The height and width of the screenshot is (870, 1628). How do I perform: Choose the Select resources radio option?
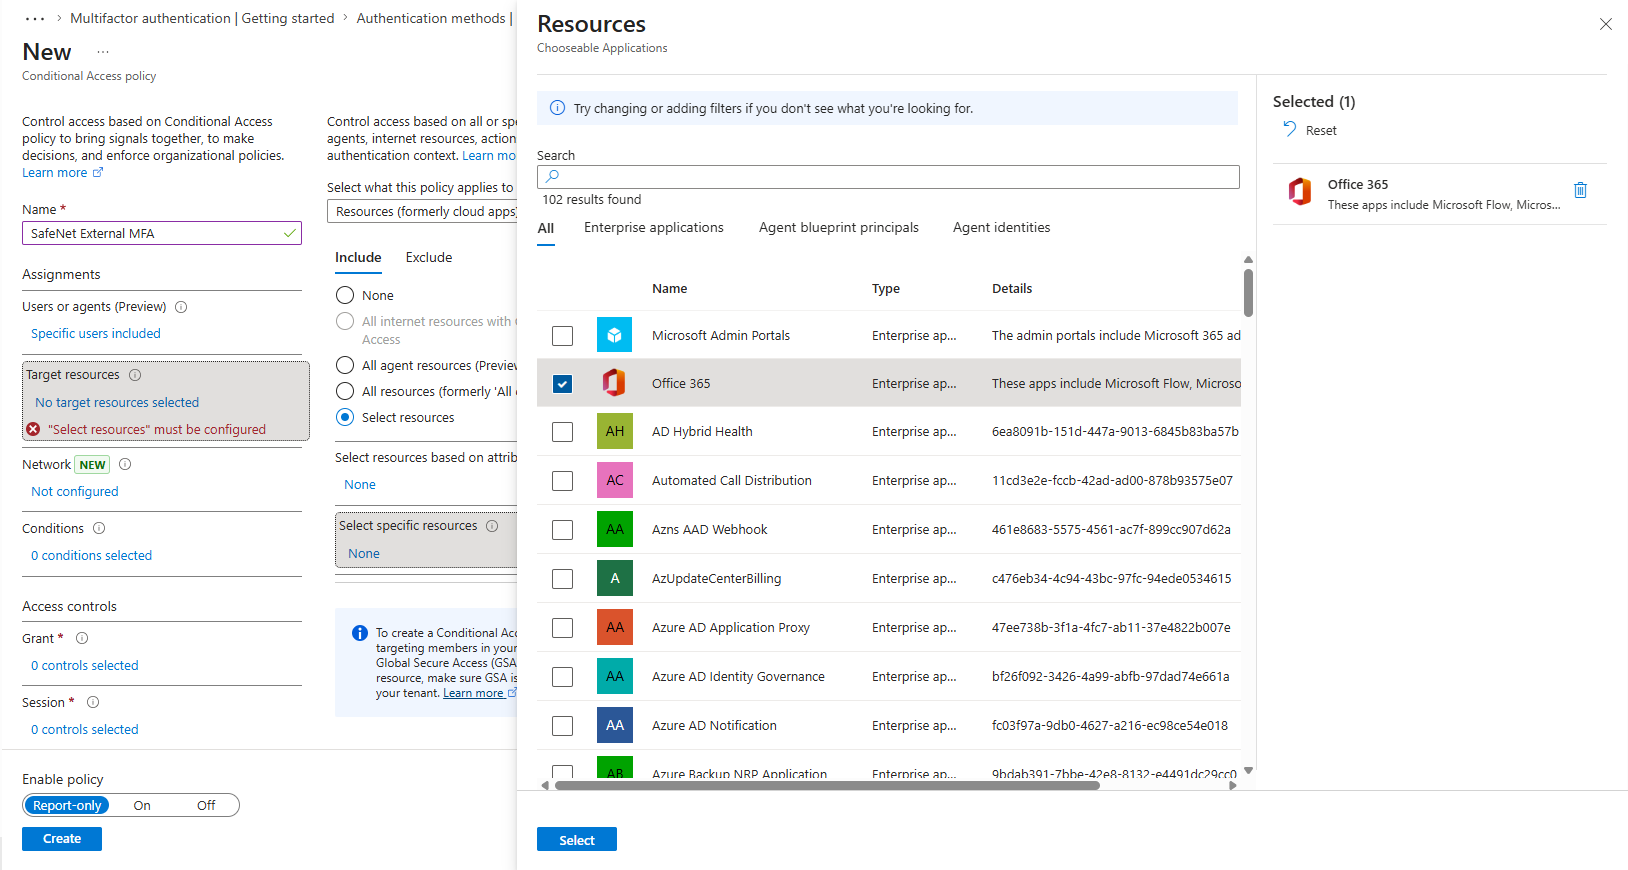point(345,417)
